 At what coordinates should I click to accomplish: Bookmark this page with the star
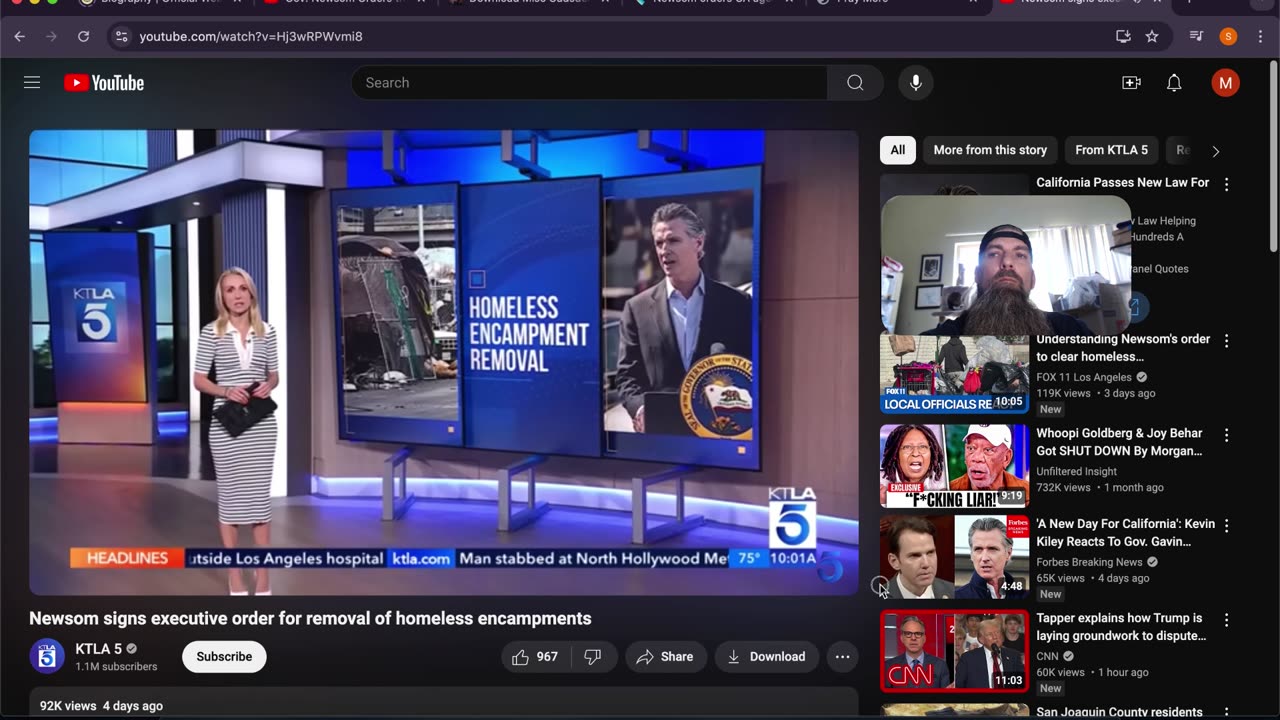point(1152,36)
